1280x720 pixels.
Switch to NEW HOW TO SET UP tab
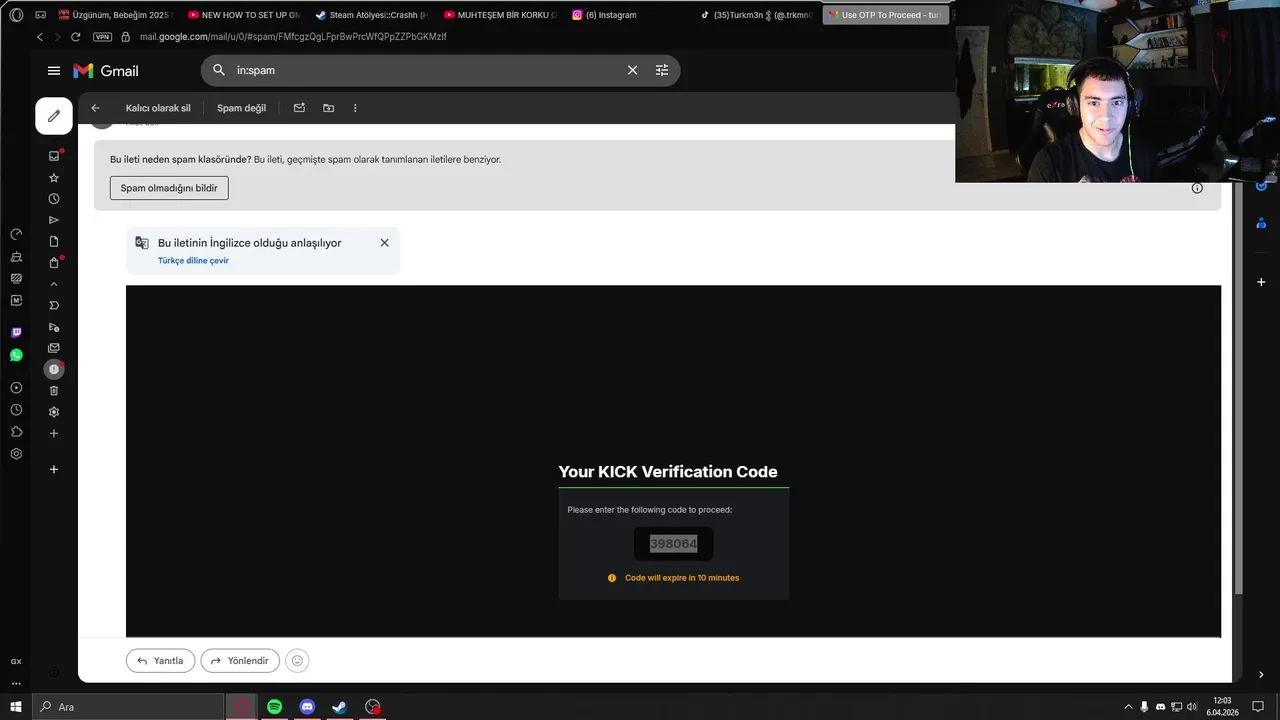click(244, 15)
